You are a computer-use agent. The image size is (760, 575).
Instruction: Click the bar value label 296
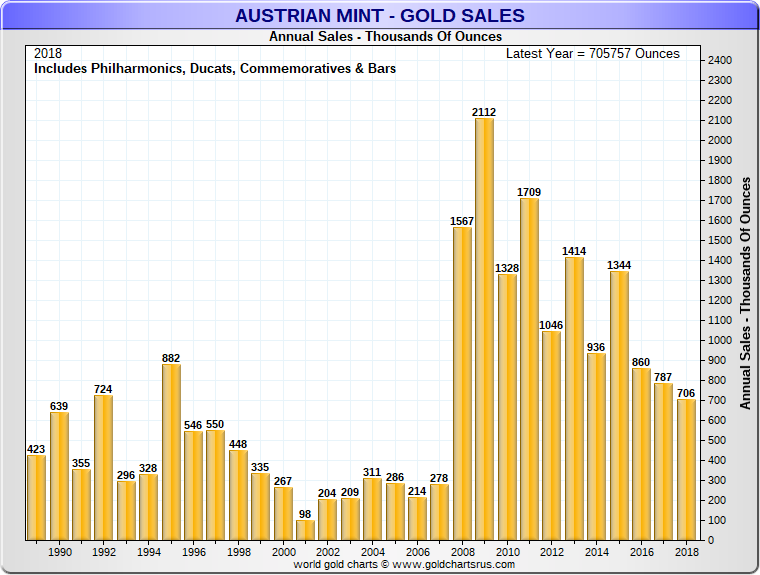pyautogui.click(x=126, y=475)
